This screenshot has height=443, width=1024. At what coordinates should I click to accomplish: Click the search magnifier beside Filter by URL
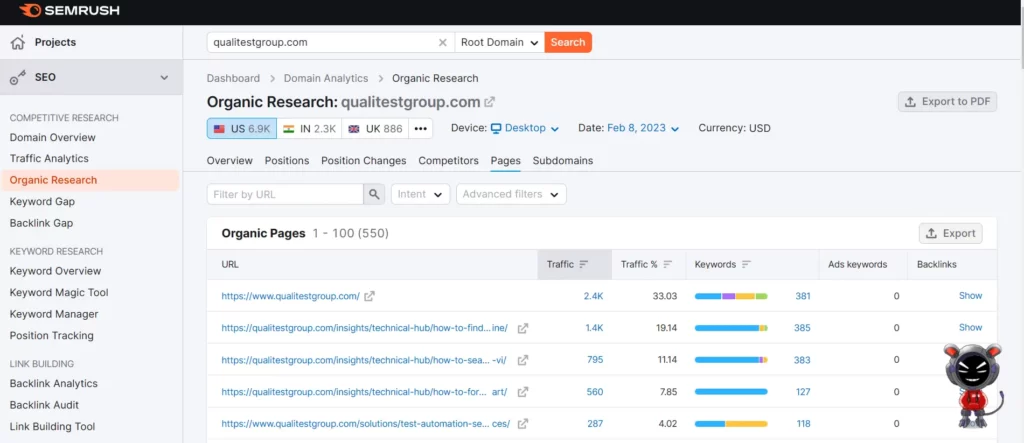tap(374, 194)
